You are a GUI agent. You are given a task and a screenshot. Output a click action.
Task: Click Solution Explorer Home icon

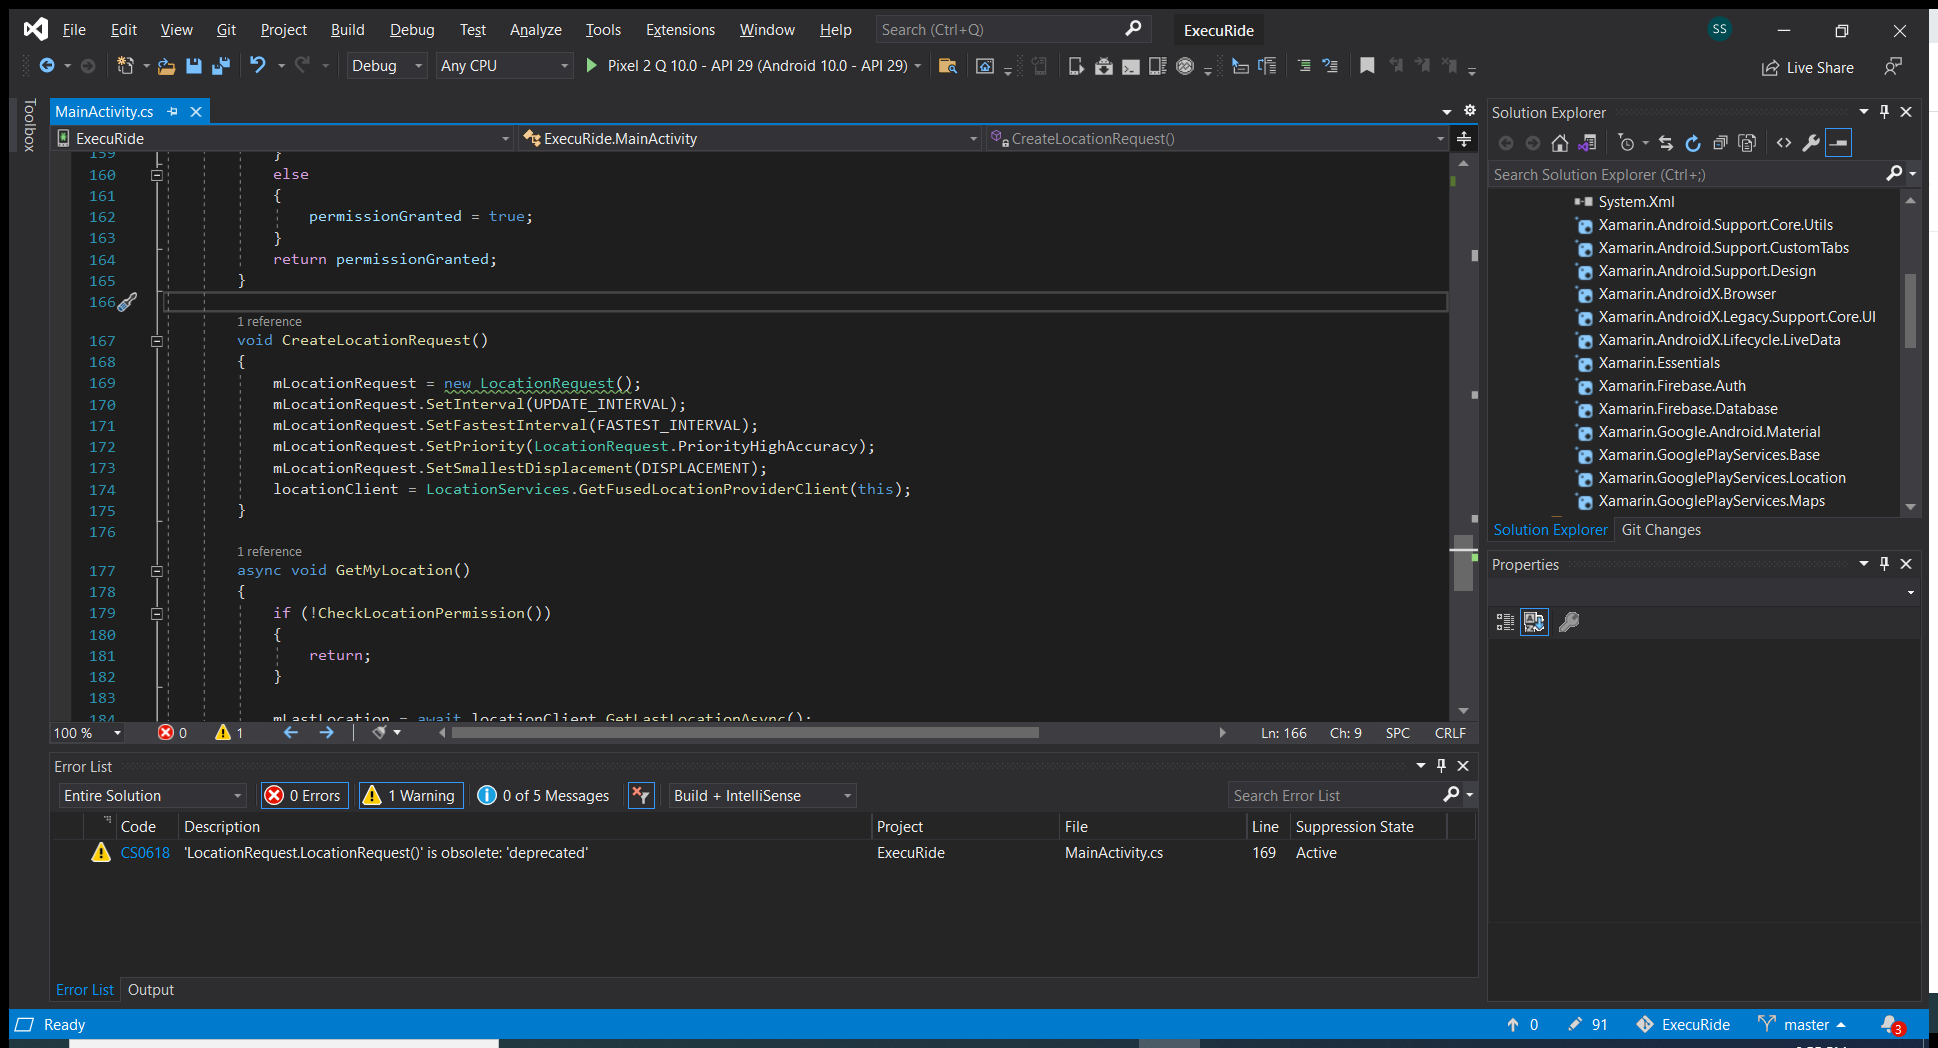[1560, 143]
